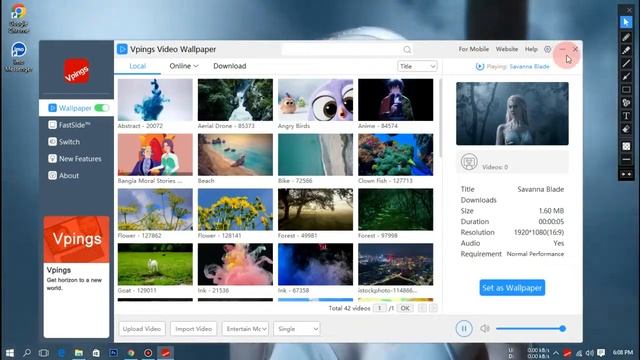
Task: Open the Videos: 0 playlist icon
Action: pos(469,162)
